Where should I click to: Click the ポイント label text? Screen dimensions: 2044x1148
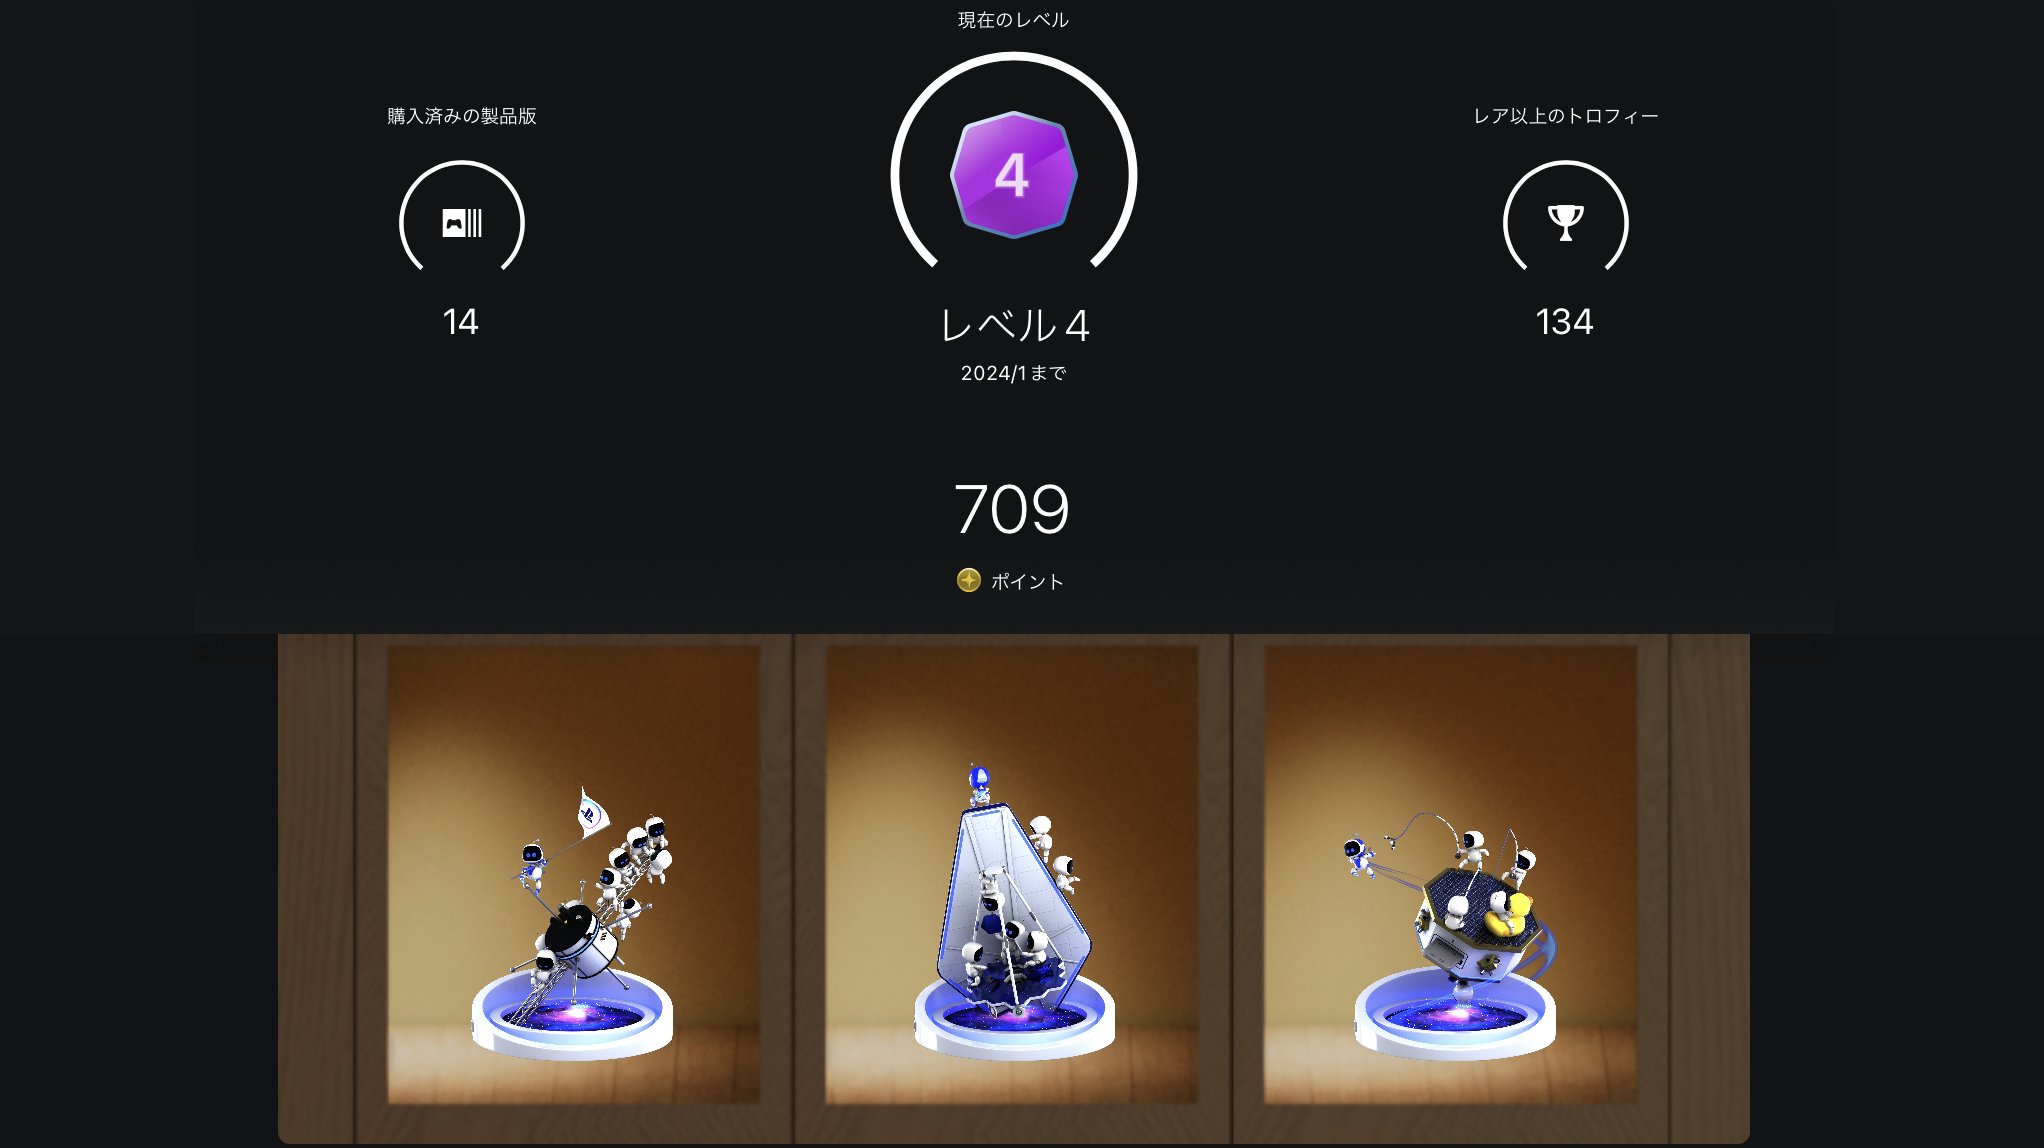[1027, 581]
